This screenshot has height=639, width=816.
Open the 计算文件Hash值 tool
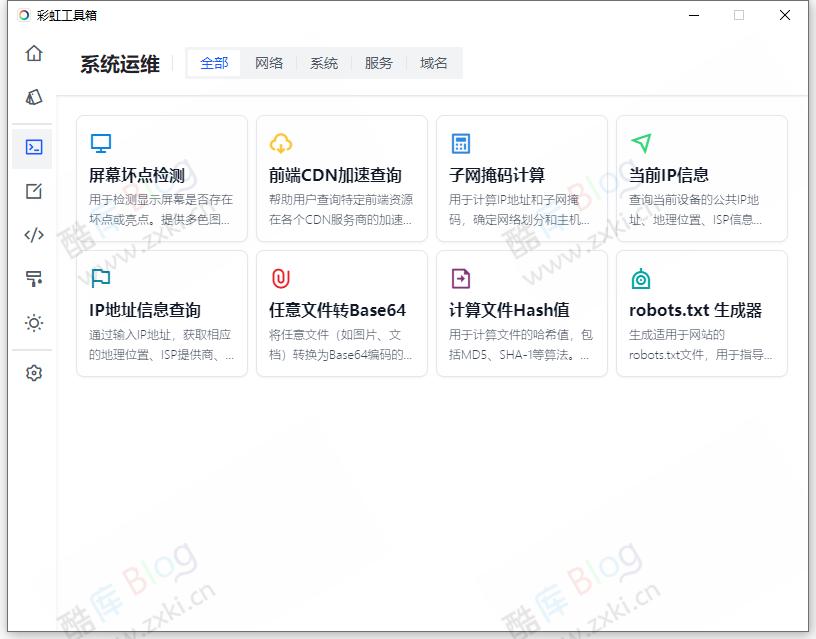[521, 312]
